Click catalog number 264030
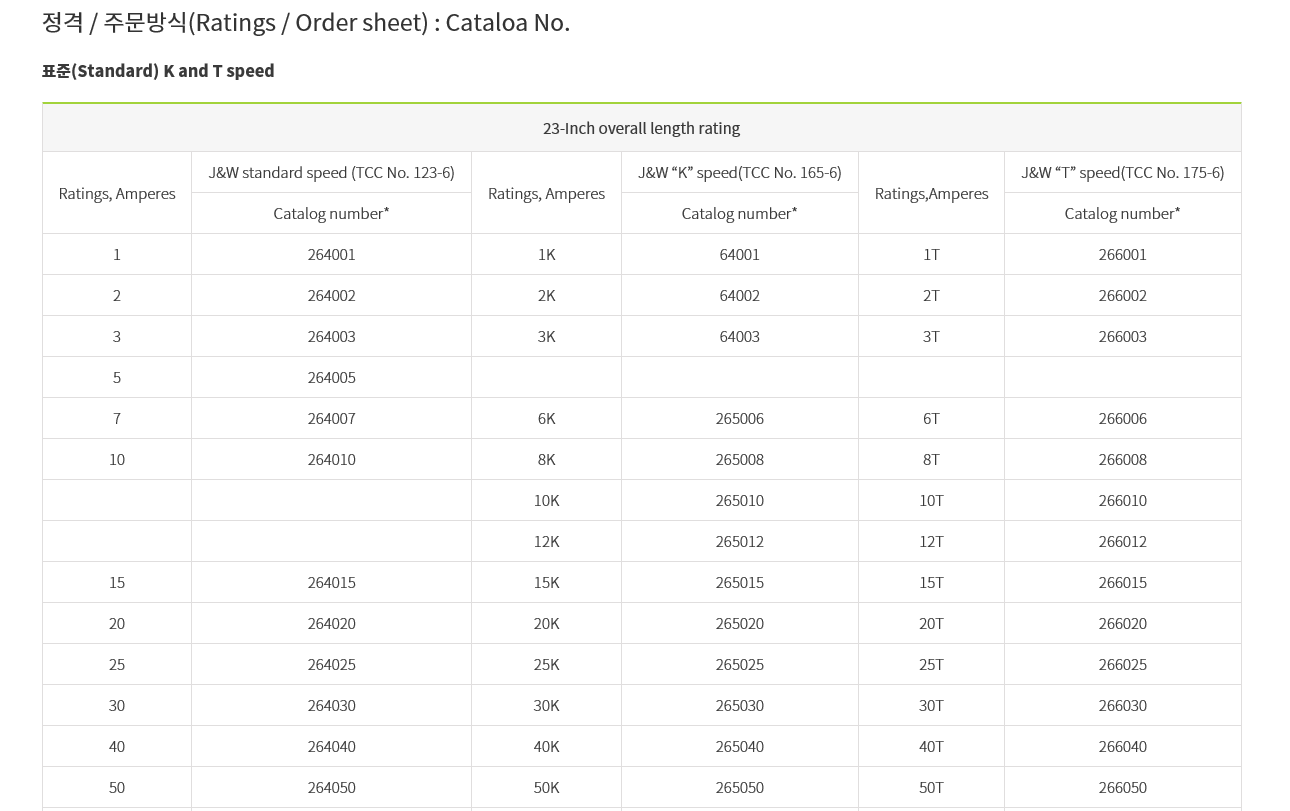The image size is (1290, 811). coord(331,705)
